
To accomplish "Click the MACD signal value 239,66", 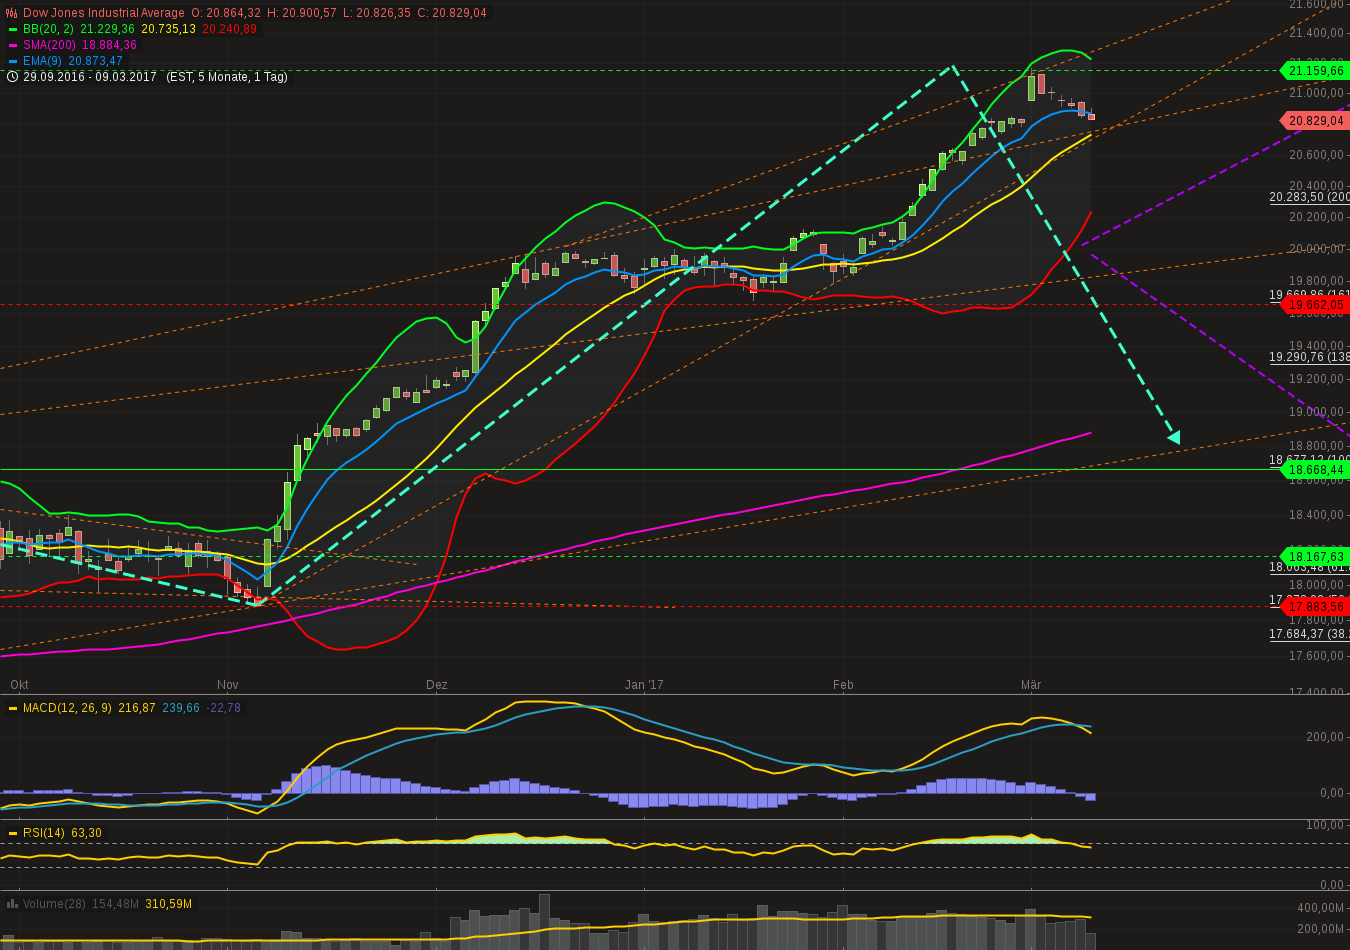I will [x=181, y=708].
